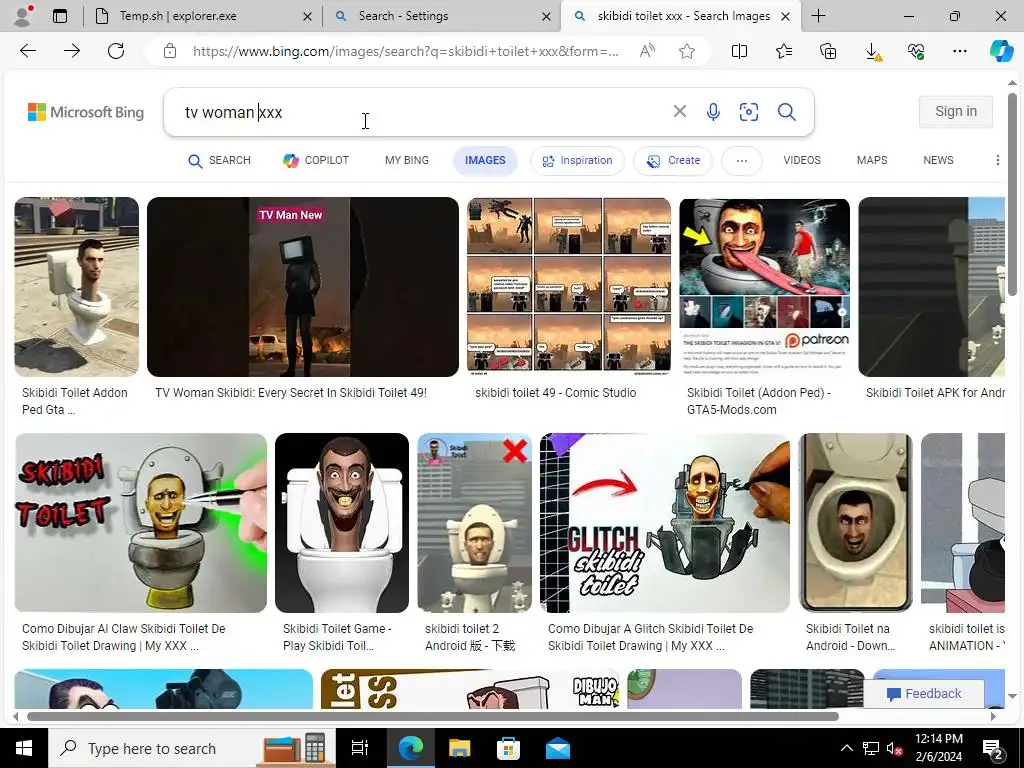Open the Copilot sidebar icon
Screen dimensions: 1024x768
(1001, 51)
